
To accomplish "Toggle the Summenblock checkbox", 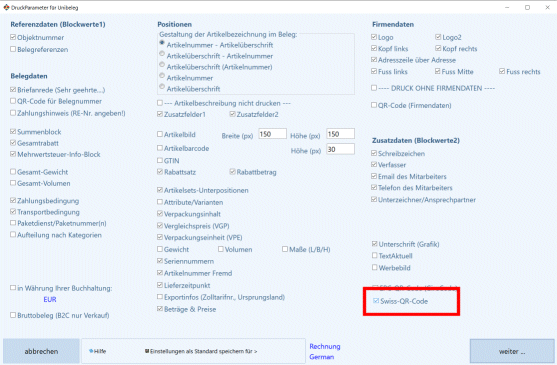I will (x=13, y=131).
